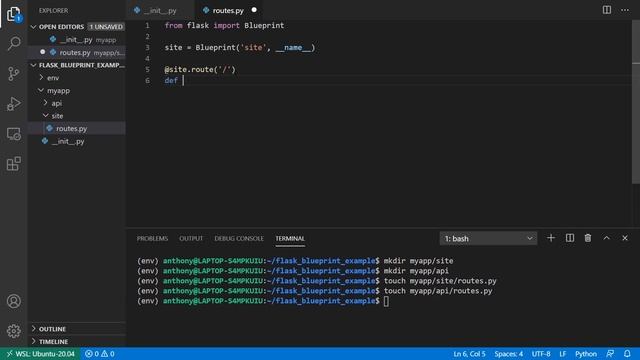Open the PROBLEMS panel tab

(x=152, y=238)
